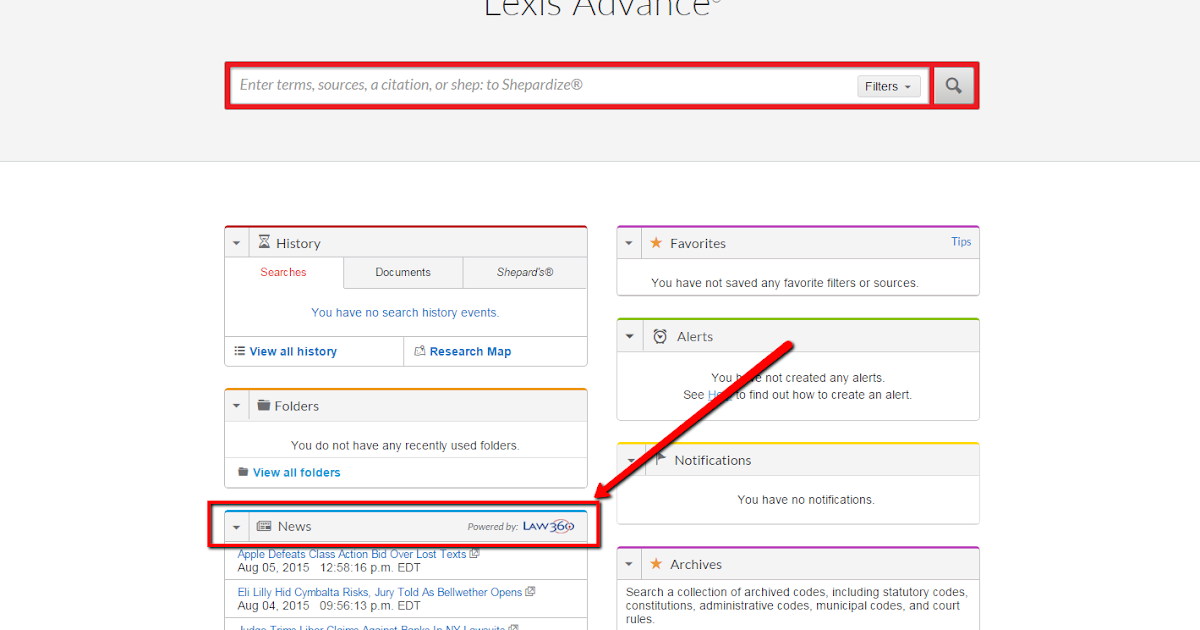The image size is (1200, 630).
Task: Open Apple Defeats Class Action news article
Action: [352, 554]
